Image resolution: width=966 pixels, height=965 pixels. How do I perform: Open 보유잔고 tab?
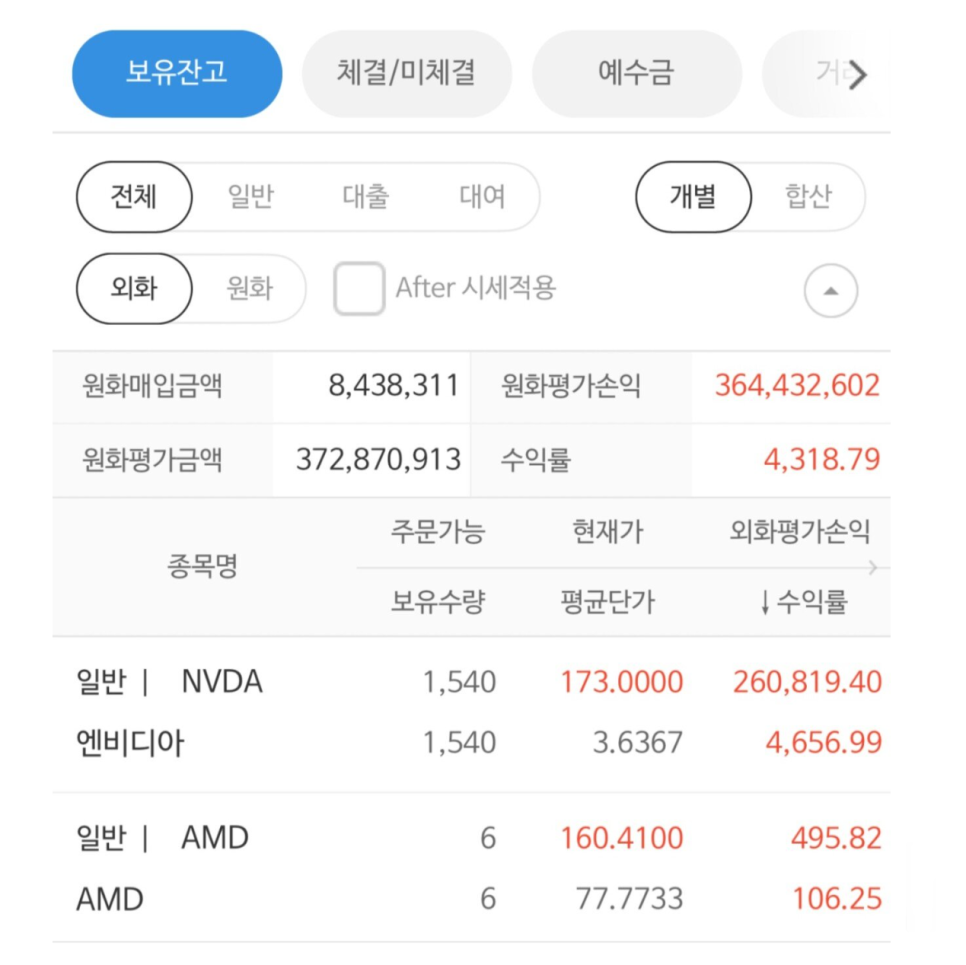[177, 73]
